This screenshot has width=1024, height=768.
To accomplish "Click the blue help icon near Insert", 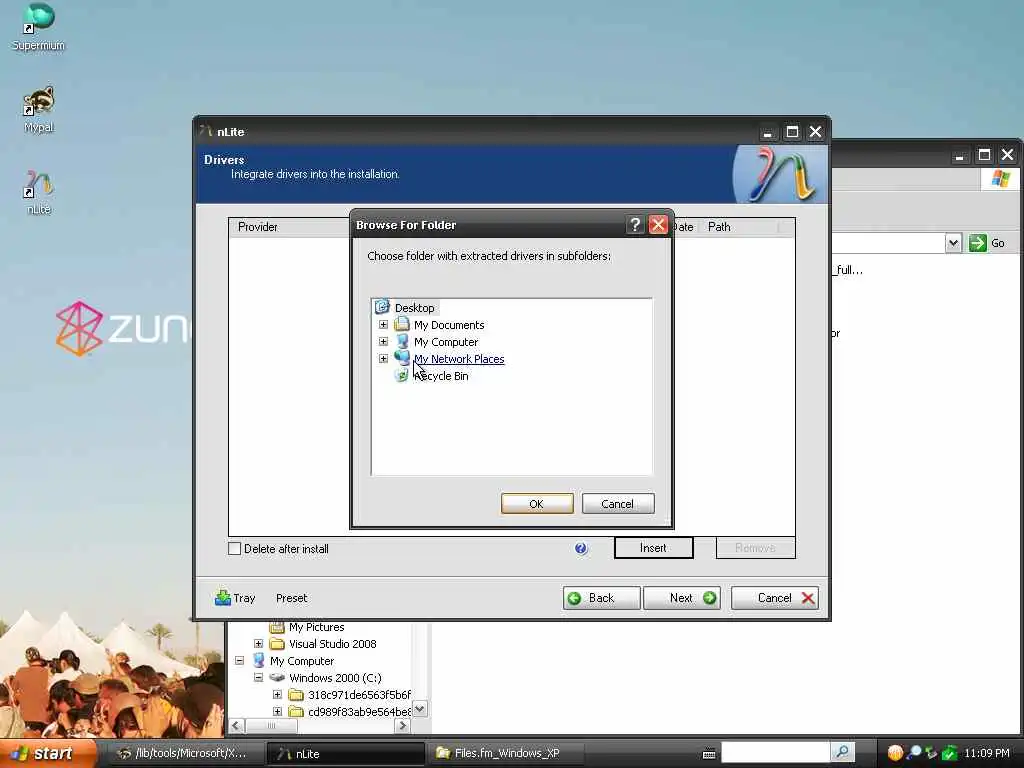I will [x=581, y=549].
